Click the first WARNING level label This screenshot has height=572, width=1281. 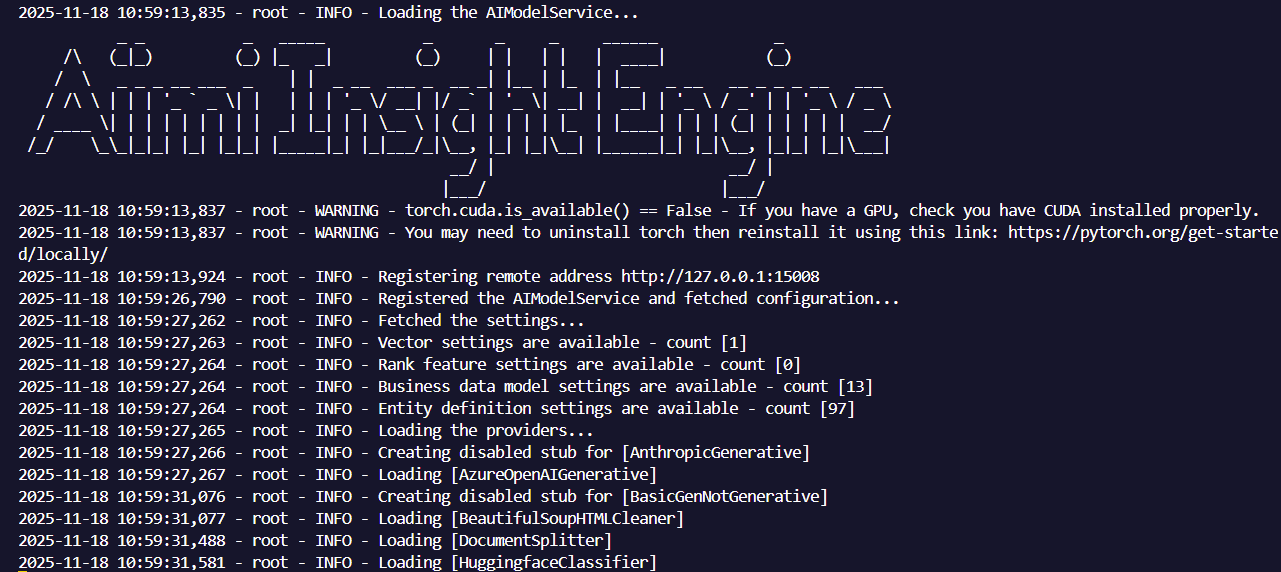click(346, 210)
